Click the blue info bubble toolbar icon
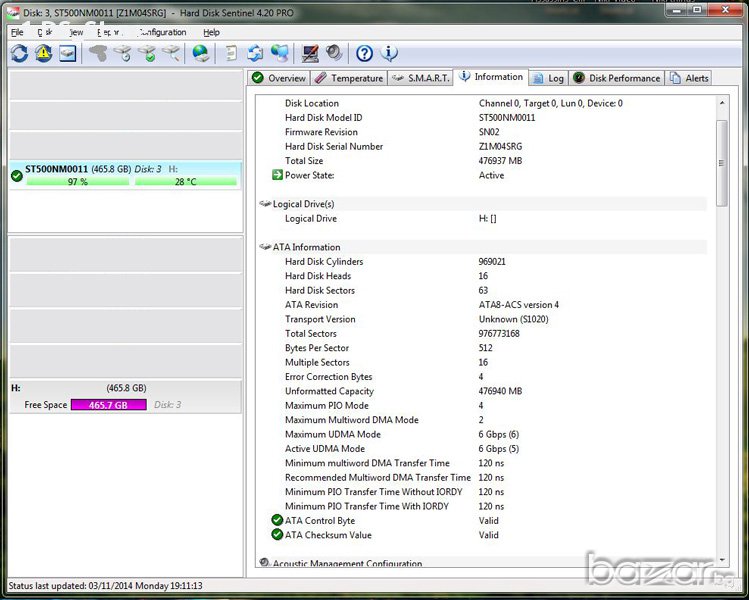Screen dimensions: 749x600 pyautogui.click(x=389, y=54)
